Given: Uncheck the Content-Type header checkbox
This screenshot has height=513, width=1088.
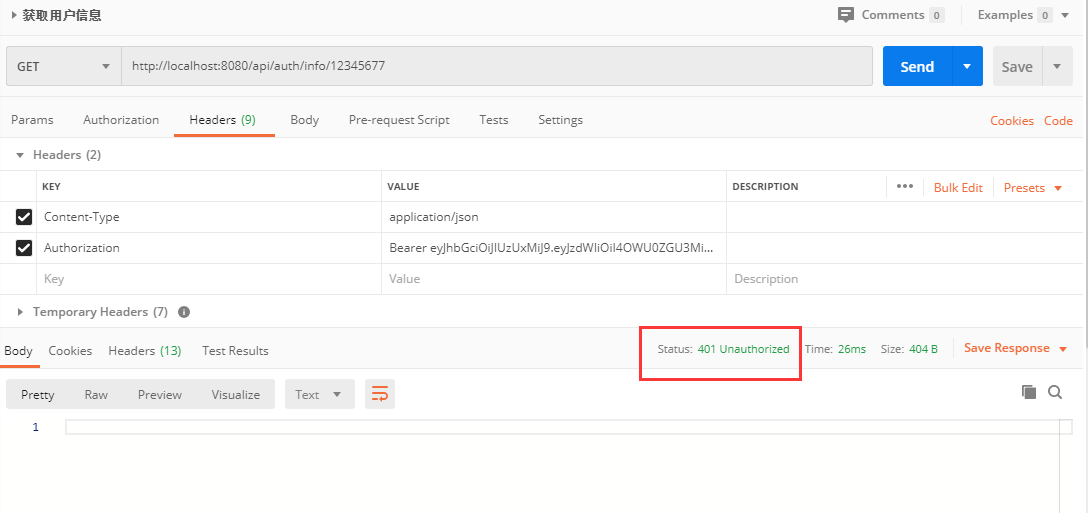Looking at the screenshot, I should point(24,217).
